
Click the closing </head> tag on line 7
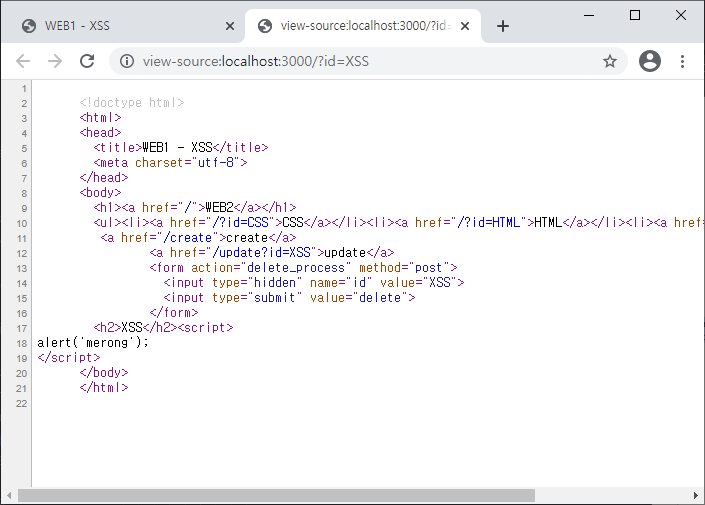(x=104, y=178)
